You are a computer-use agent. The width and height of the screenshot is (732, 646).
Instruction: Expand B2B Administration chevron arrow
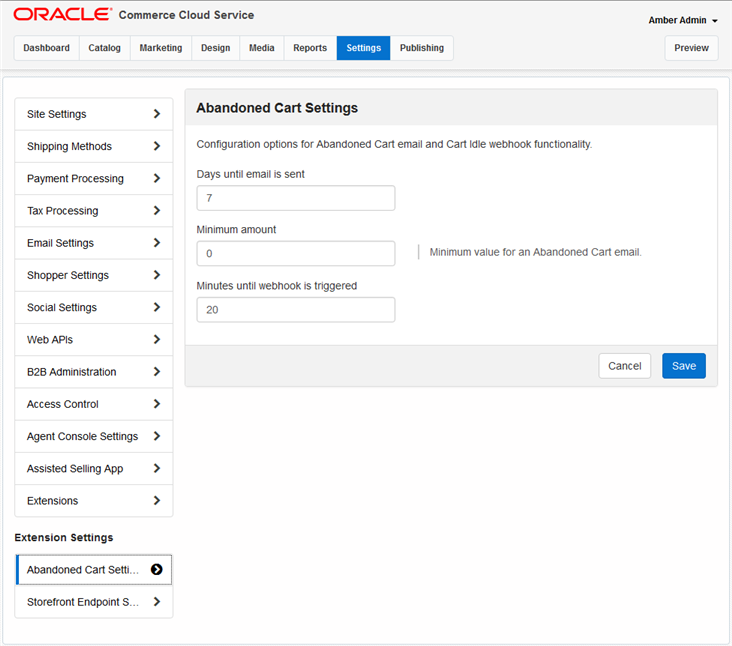(x=157, y=372)
